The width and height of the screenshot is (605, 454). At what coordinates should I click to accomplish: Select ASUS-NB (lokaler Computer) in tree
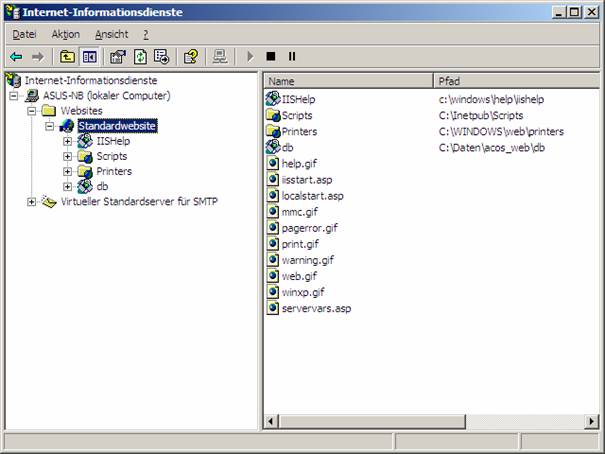[x=106, y=95]
